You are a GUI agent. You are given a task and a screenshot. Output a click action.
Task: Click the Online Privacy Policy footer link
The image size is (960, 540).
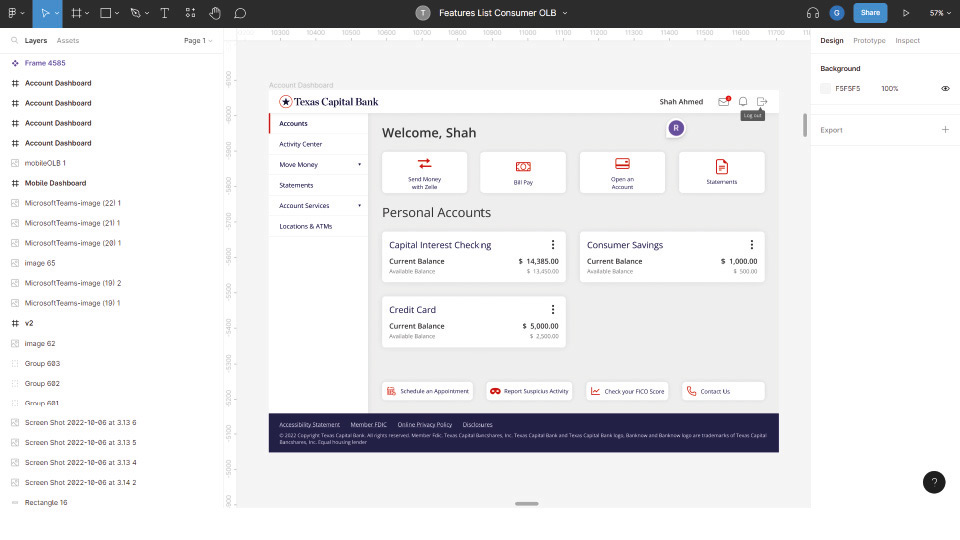(x=424, y=424)
